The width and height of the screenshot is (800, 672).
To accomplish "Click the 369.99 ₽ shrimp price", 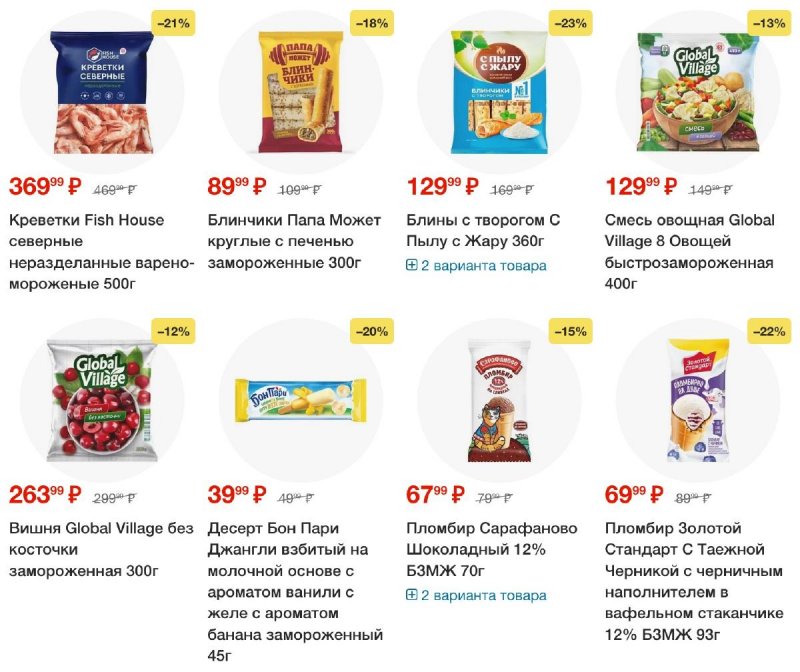I will (45, 186).
